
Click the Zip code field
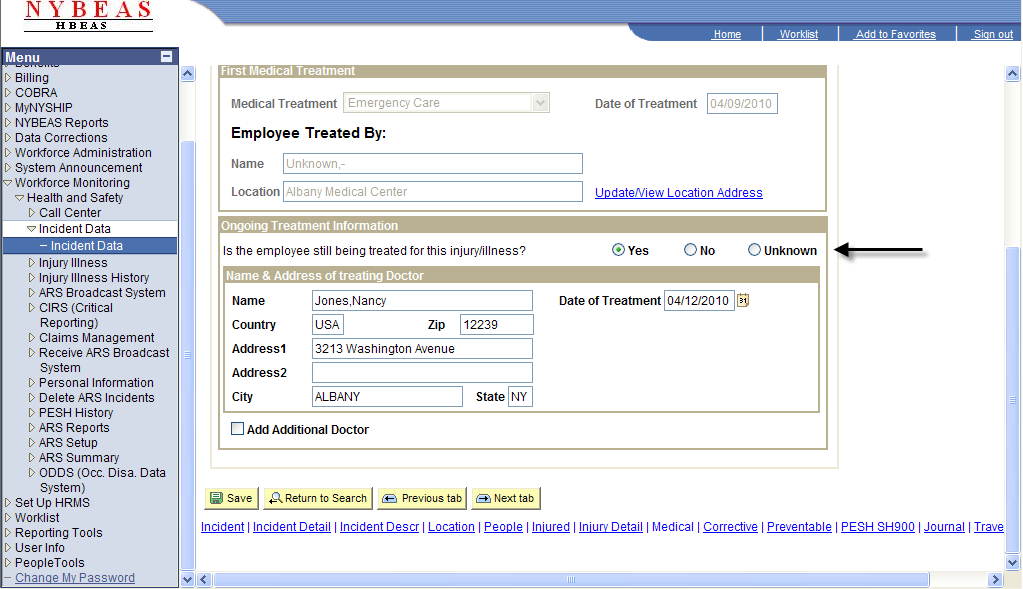pos(496,324)
